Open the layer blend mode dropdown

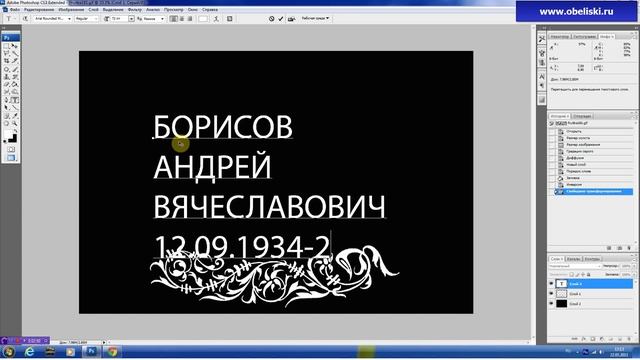tap(576, 266)
